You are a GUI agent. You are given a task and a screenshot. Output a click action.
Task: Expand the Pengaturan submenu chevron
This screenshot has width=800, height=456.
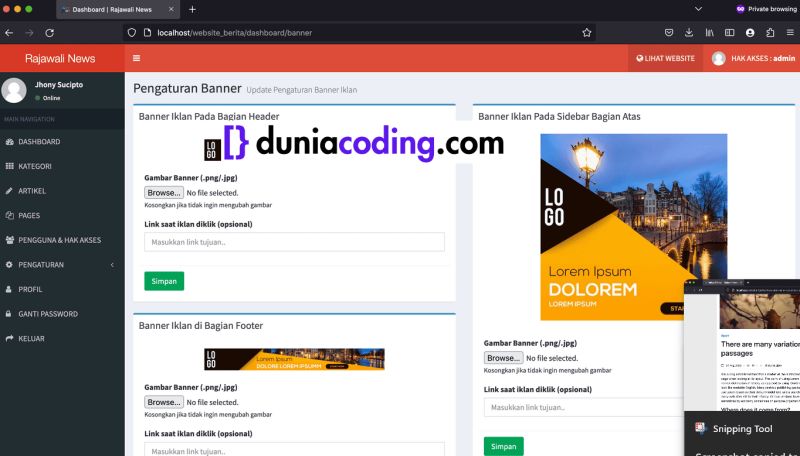[112, 265]
